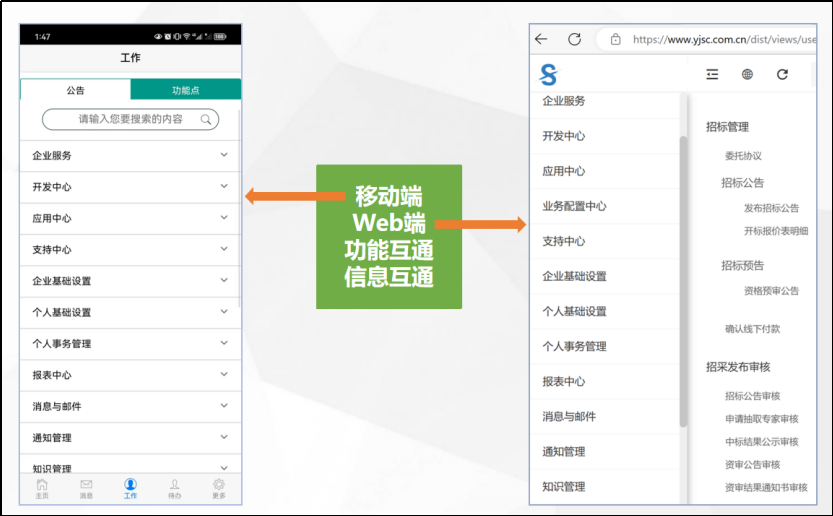Viewport: 833px width, 516px height.
Task: Select 支持中心 in web sidebar
Action: [564, 241]
